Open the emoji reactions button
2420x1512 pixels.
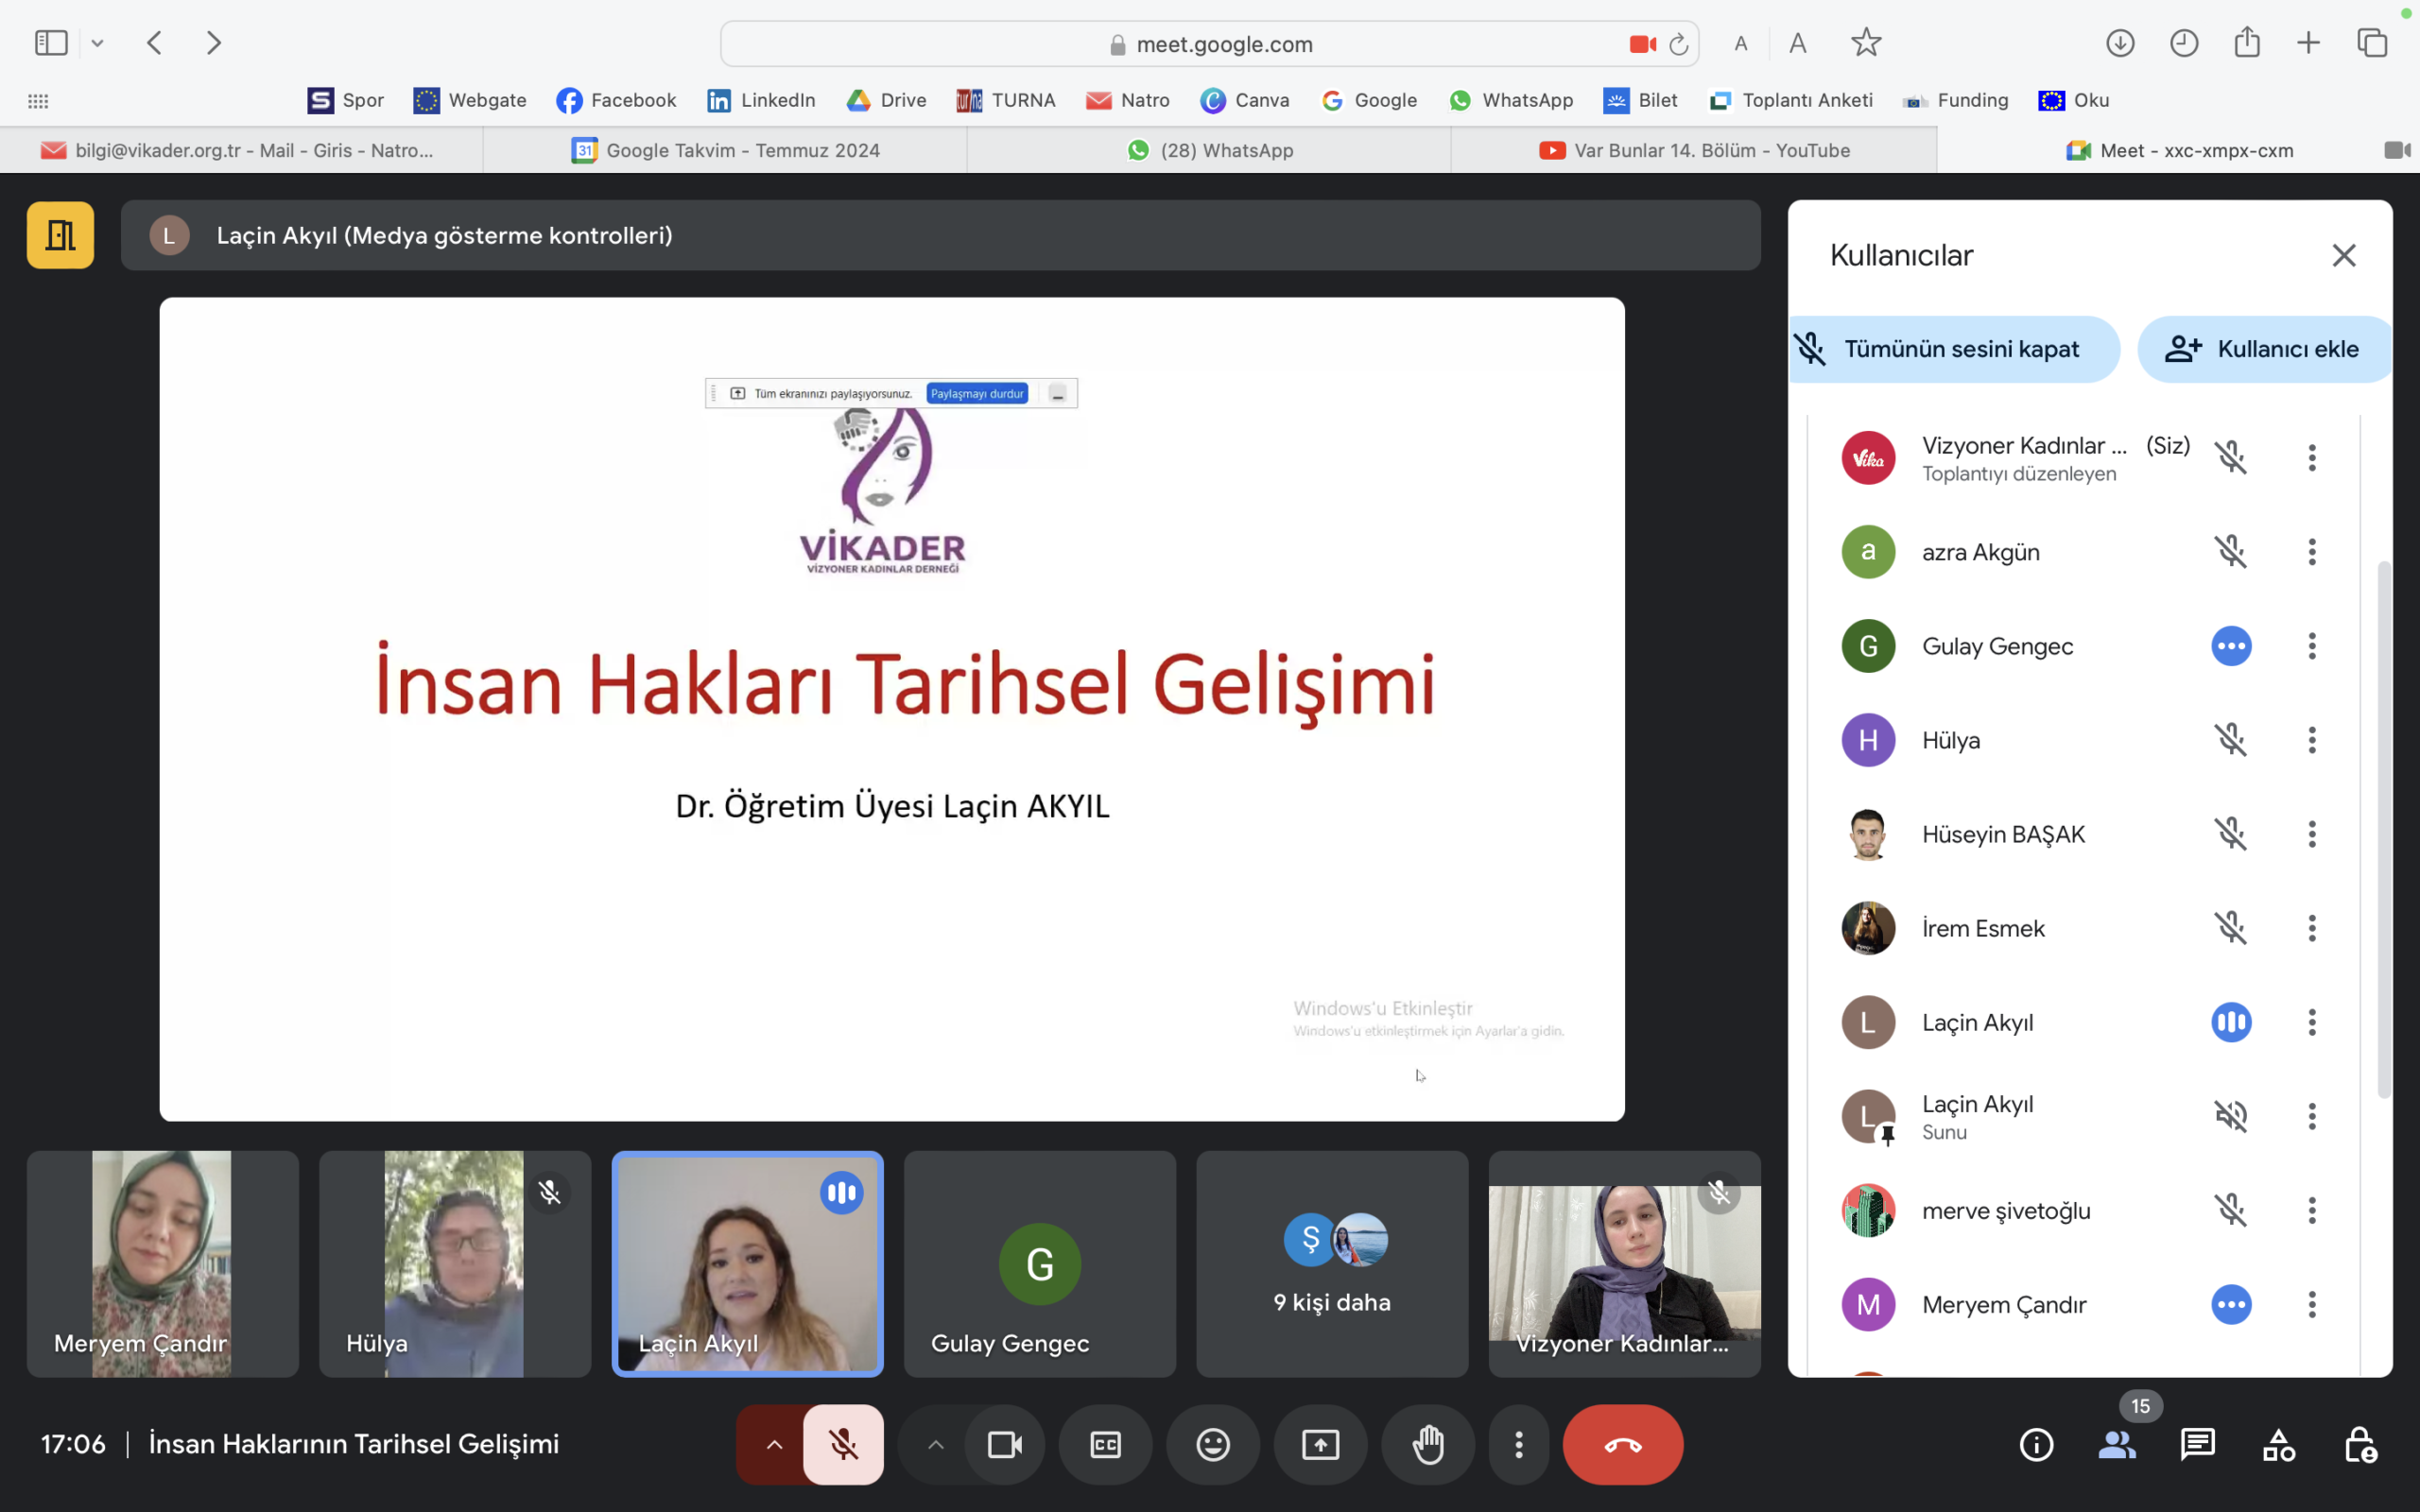[1212, 1444]
